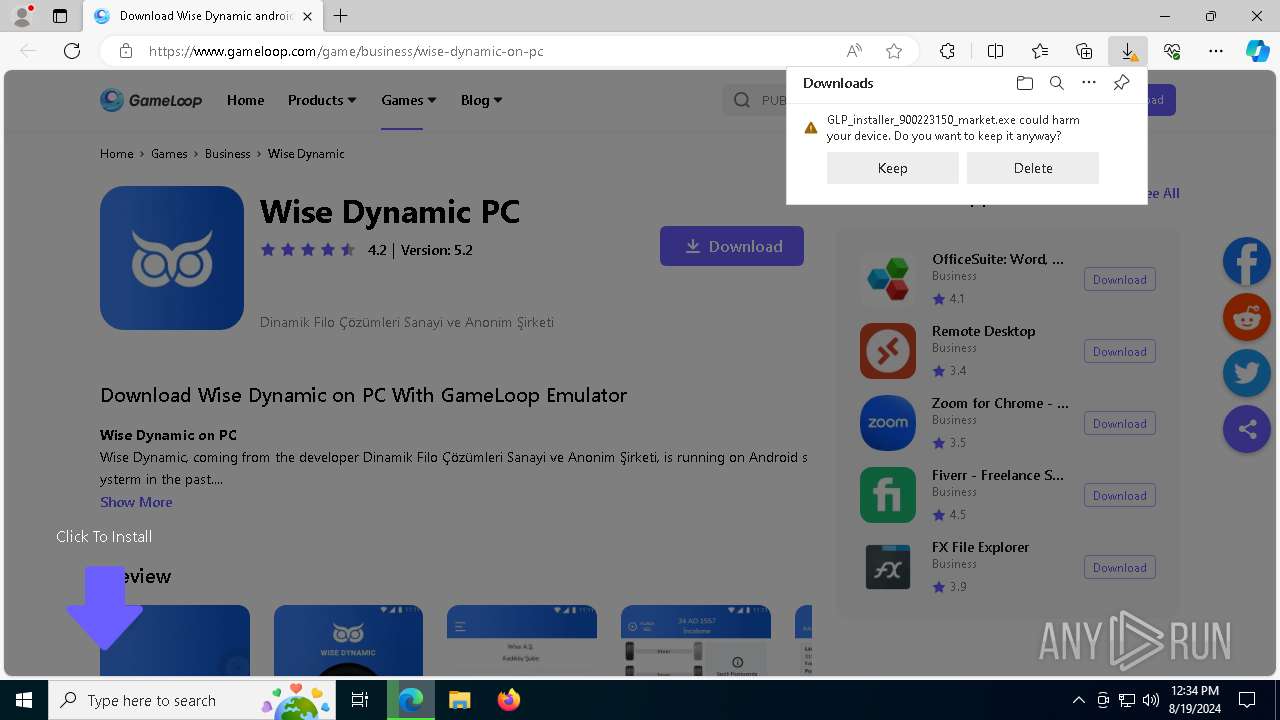Refresh the browser page

click(72, 51)
